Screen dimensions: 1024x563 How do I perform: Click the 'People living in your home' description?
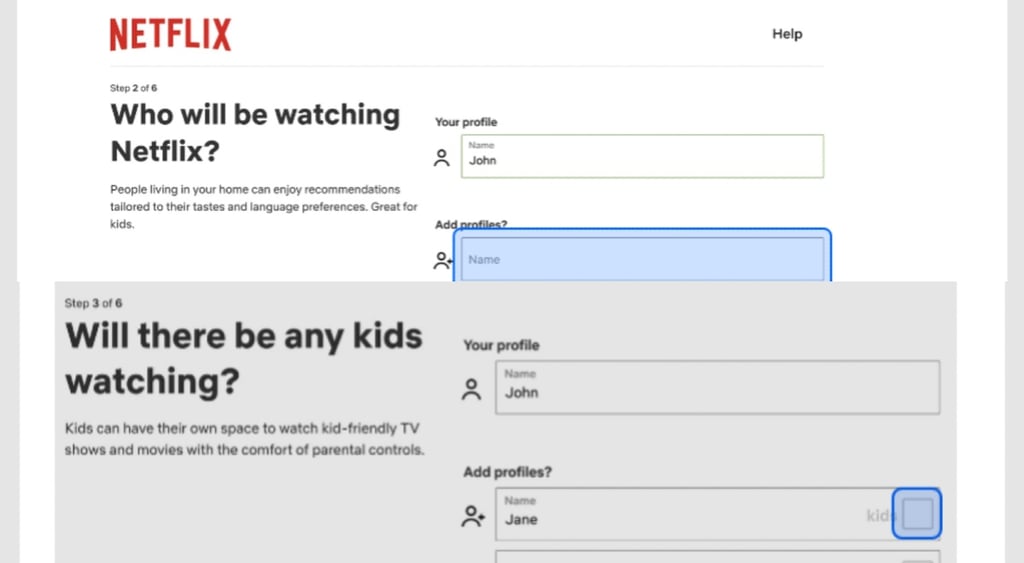263,206
